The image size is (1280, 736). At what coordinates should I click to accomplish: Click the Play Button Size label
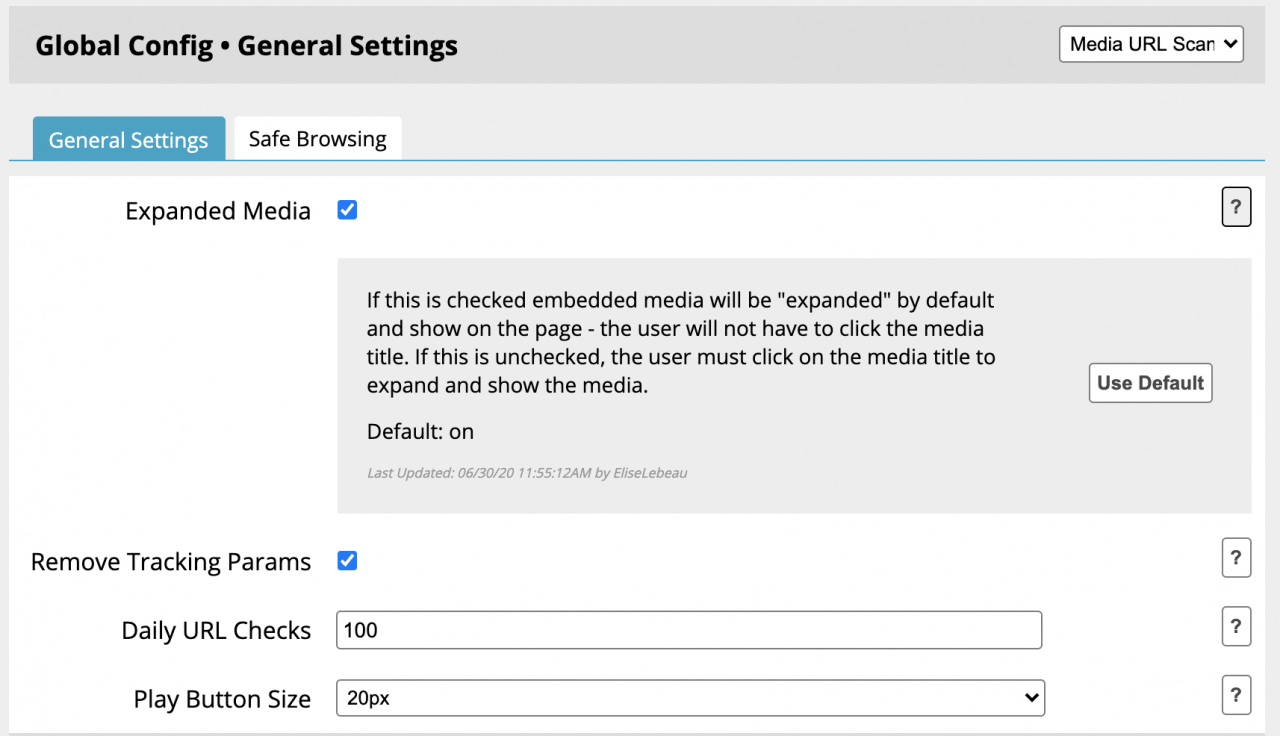click(222, 699)
